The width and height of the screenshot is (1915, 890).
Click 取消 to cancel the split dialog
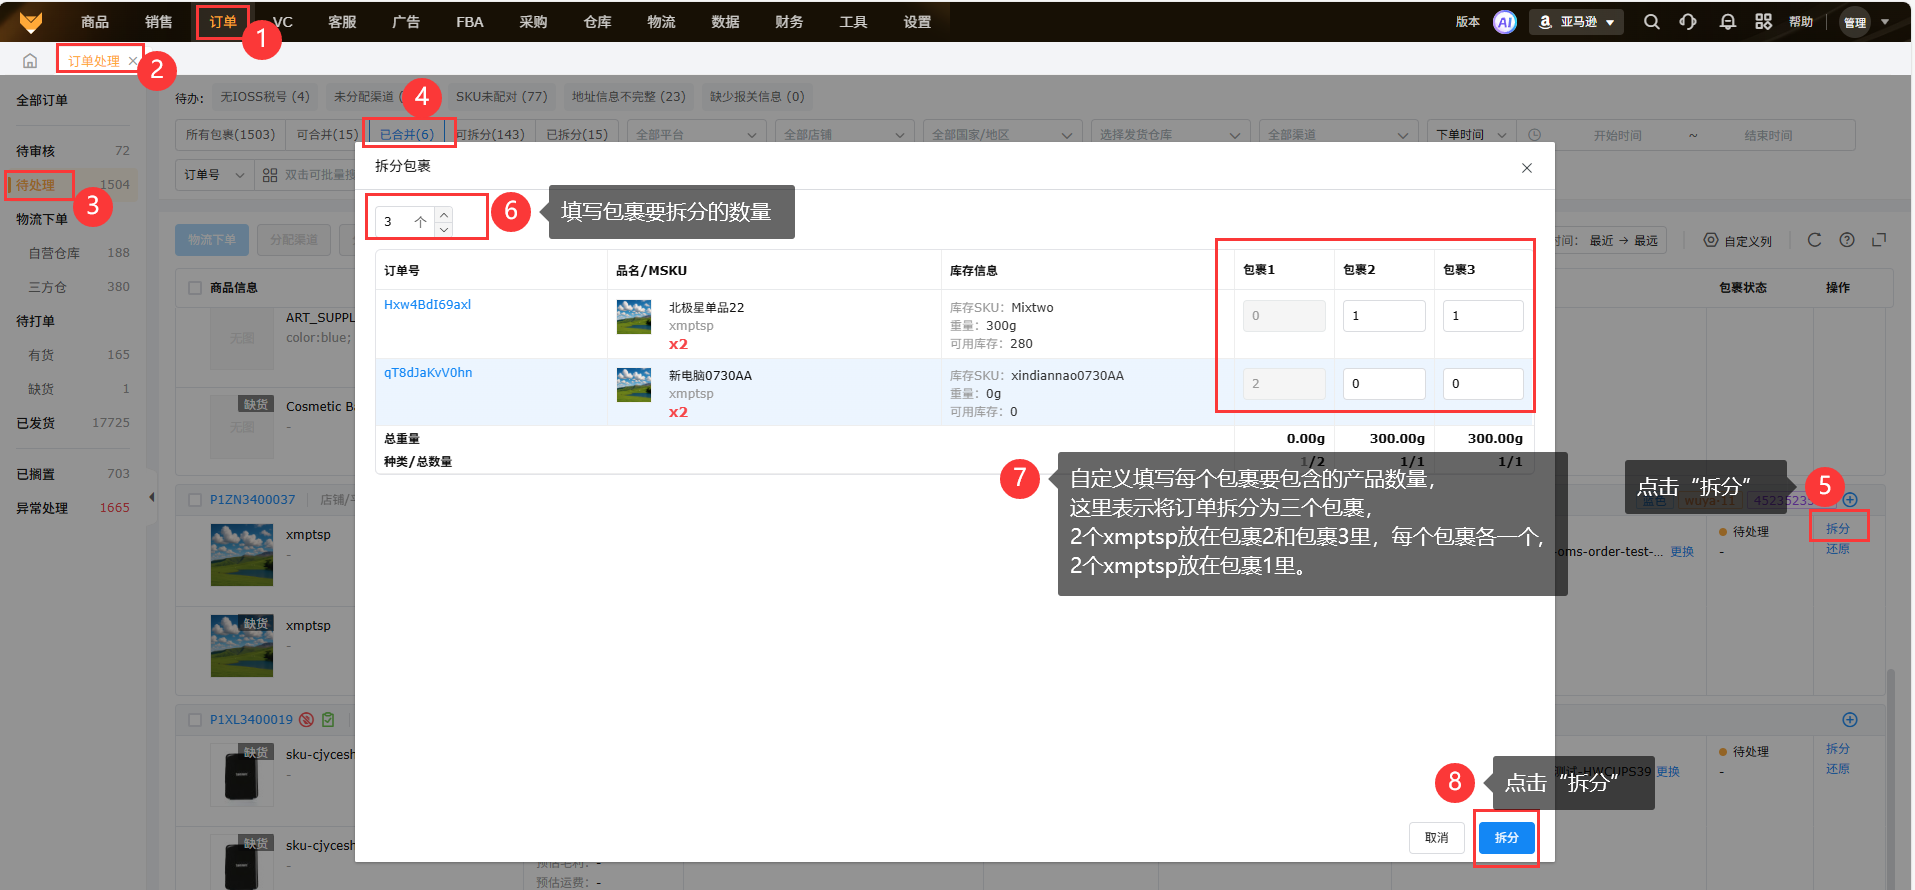tap(1437, 838)
